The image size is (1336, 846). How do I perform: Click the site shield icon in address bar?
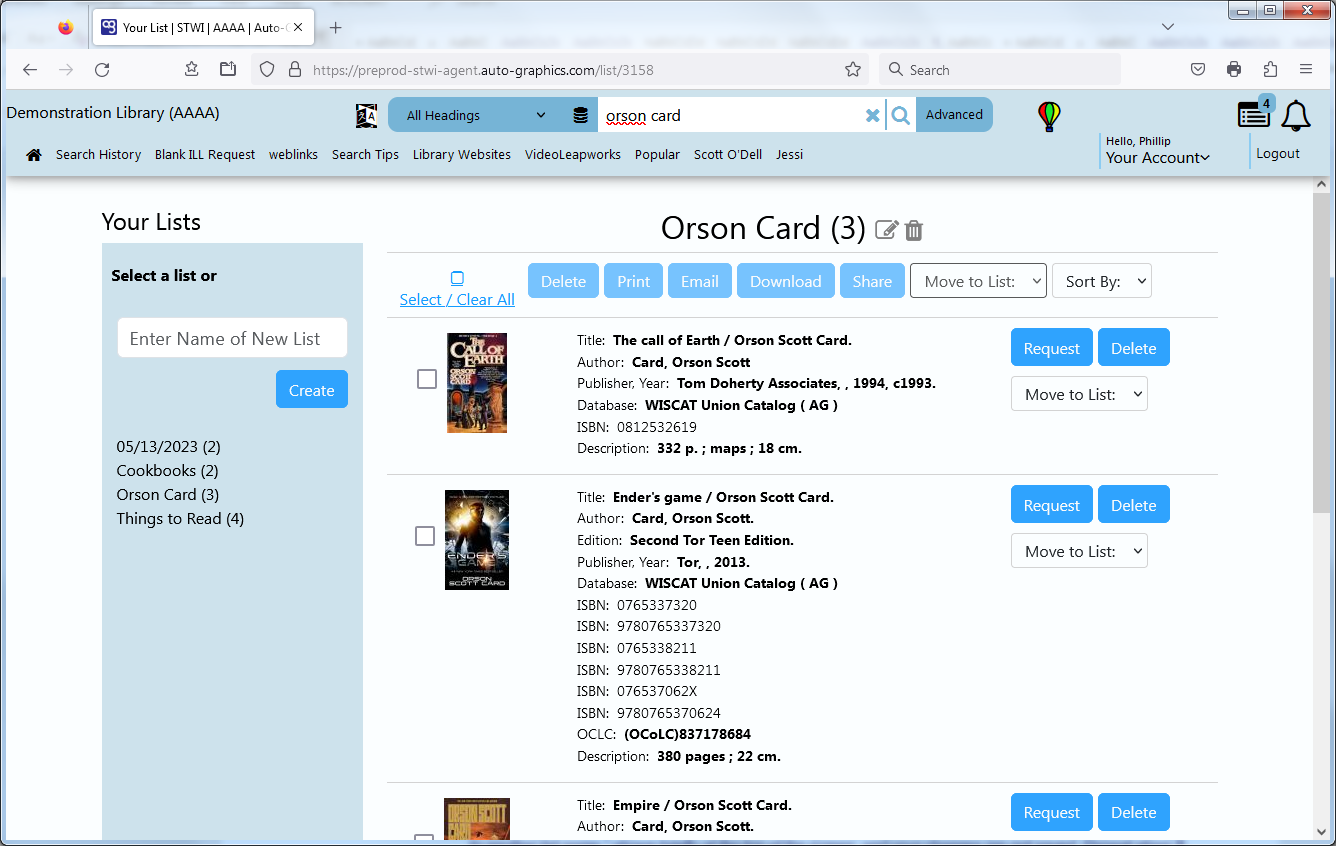pos(267,70)
